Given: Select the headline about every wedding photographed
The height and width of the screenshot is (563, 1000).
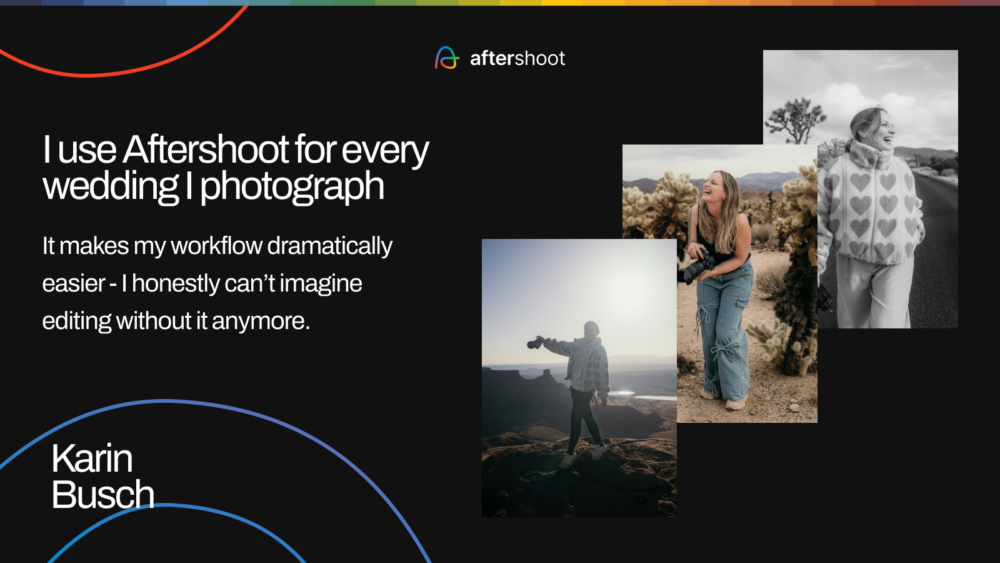Looking at the screenshot, I should [x=236, y=169].
